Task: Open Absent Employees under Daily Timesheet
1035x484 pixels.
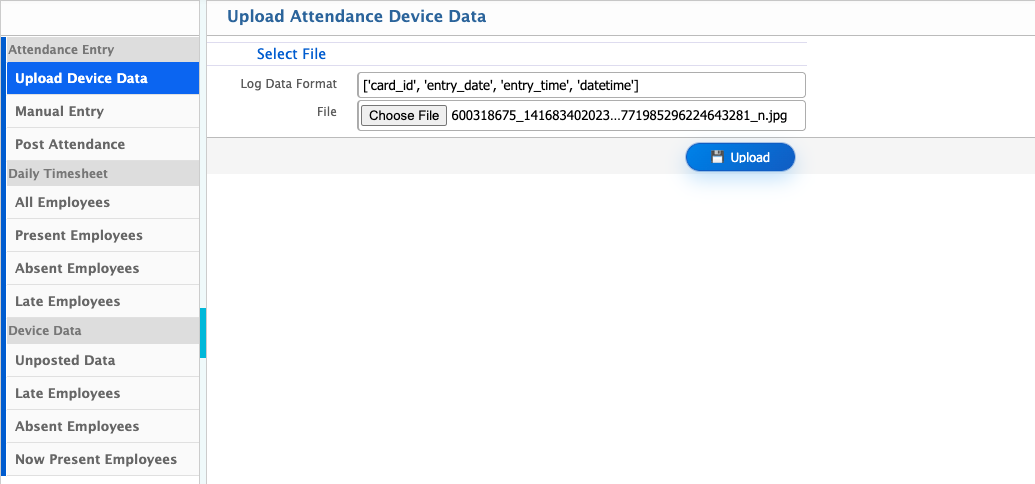Action: [x=77, y=268]
